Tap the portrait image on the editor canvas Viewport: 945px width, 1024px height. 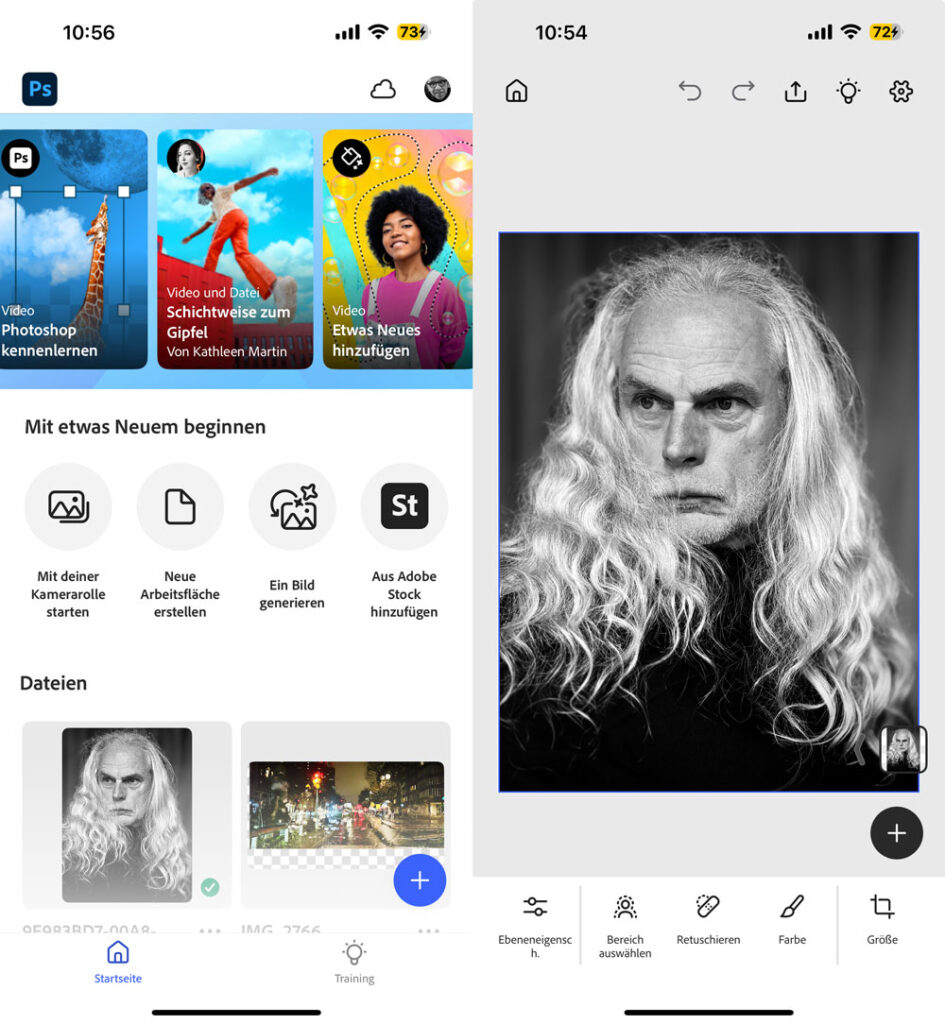click(x=709, y=512)
